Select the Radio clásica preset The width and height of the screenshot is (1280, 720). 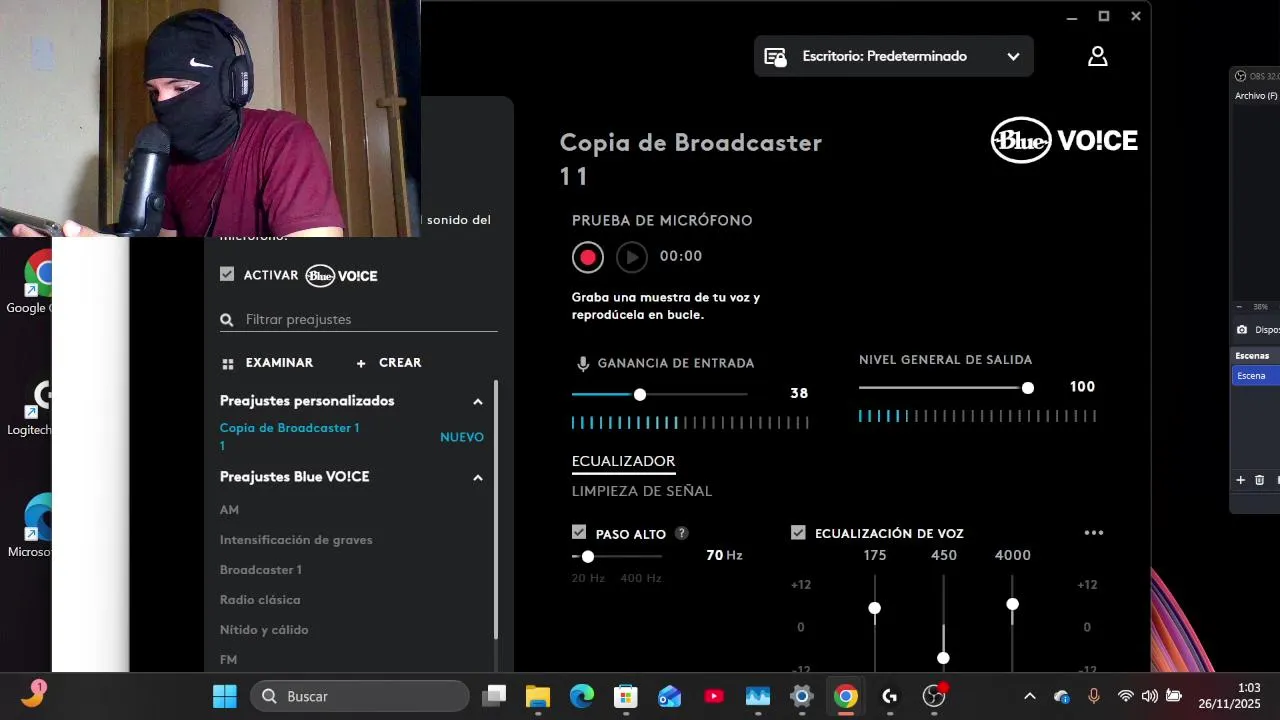point(260,600)
